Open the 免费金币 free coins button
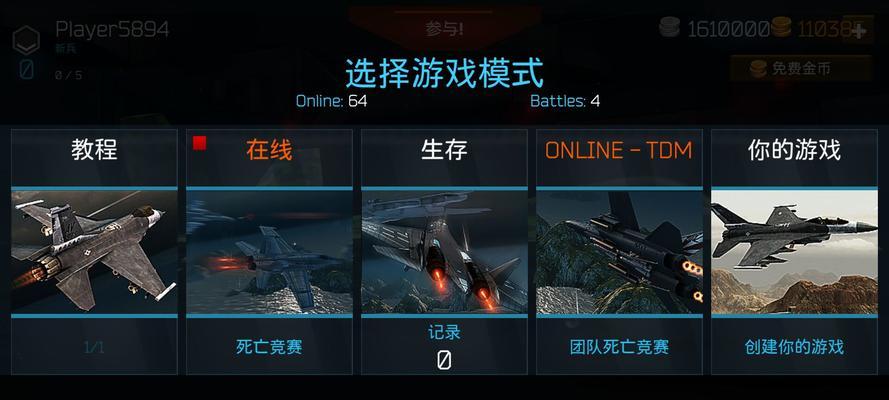889x400 pixels. [800, 69]
